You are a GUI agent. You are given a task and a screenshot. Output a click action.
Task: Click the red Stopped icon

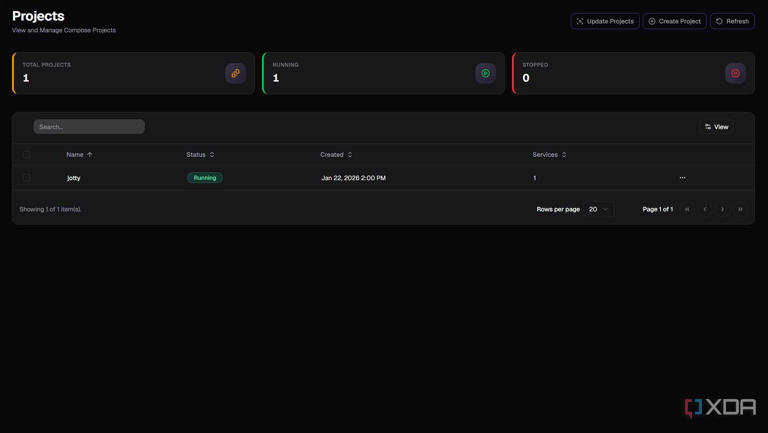tap(735, 73)
